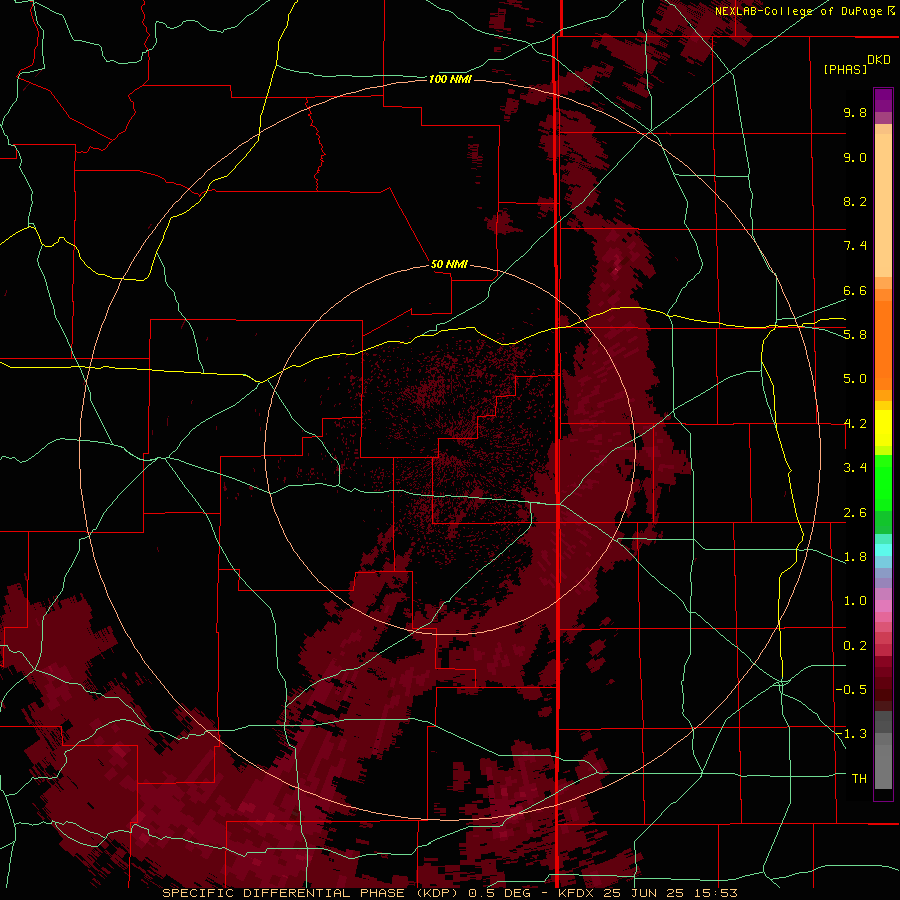Screen dimensions: 900x900
Task: Click the 9.8 value on the color scale
Action: 855,112
